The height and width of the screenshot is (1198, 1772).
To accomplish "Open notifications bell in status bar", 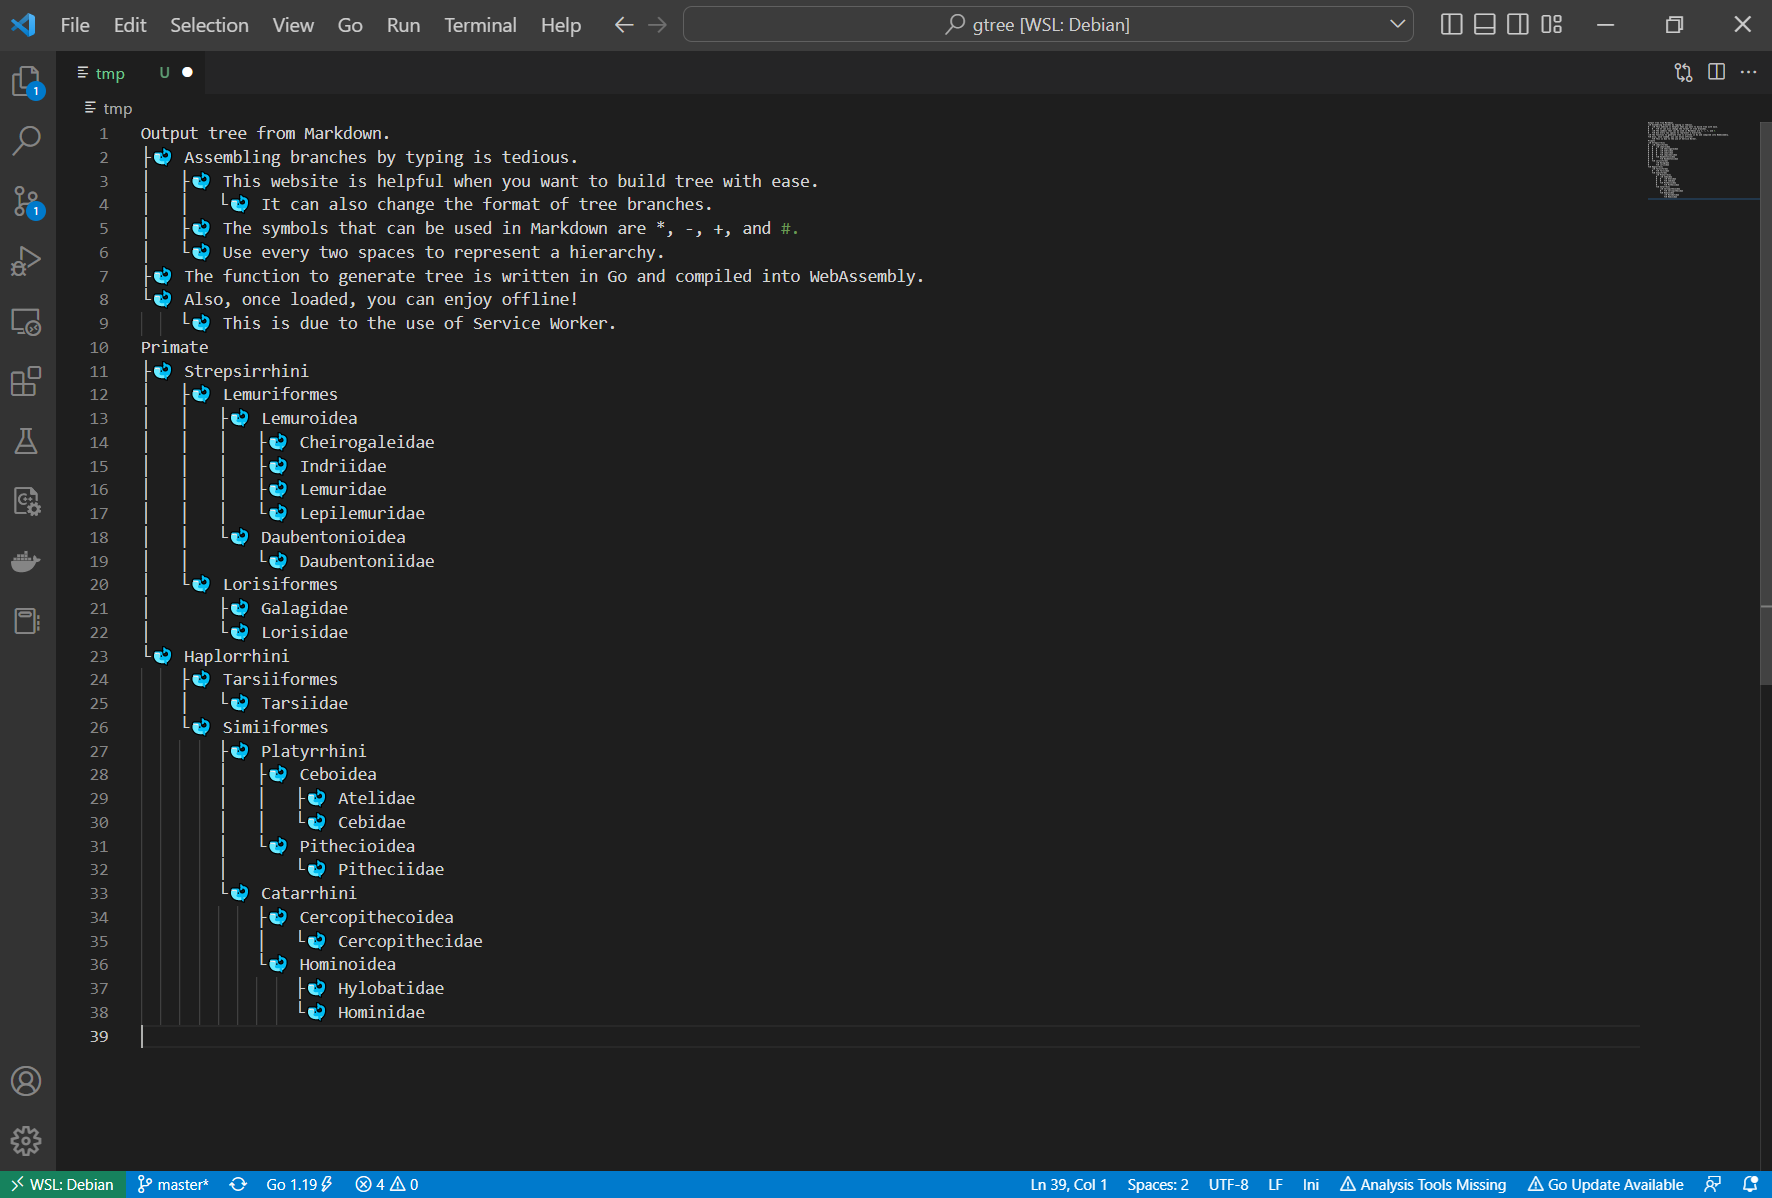I will coord(1750,1185).
